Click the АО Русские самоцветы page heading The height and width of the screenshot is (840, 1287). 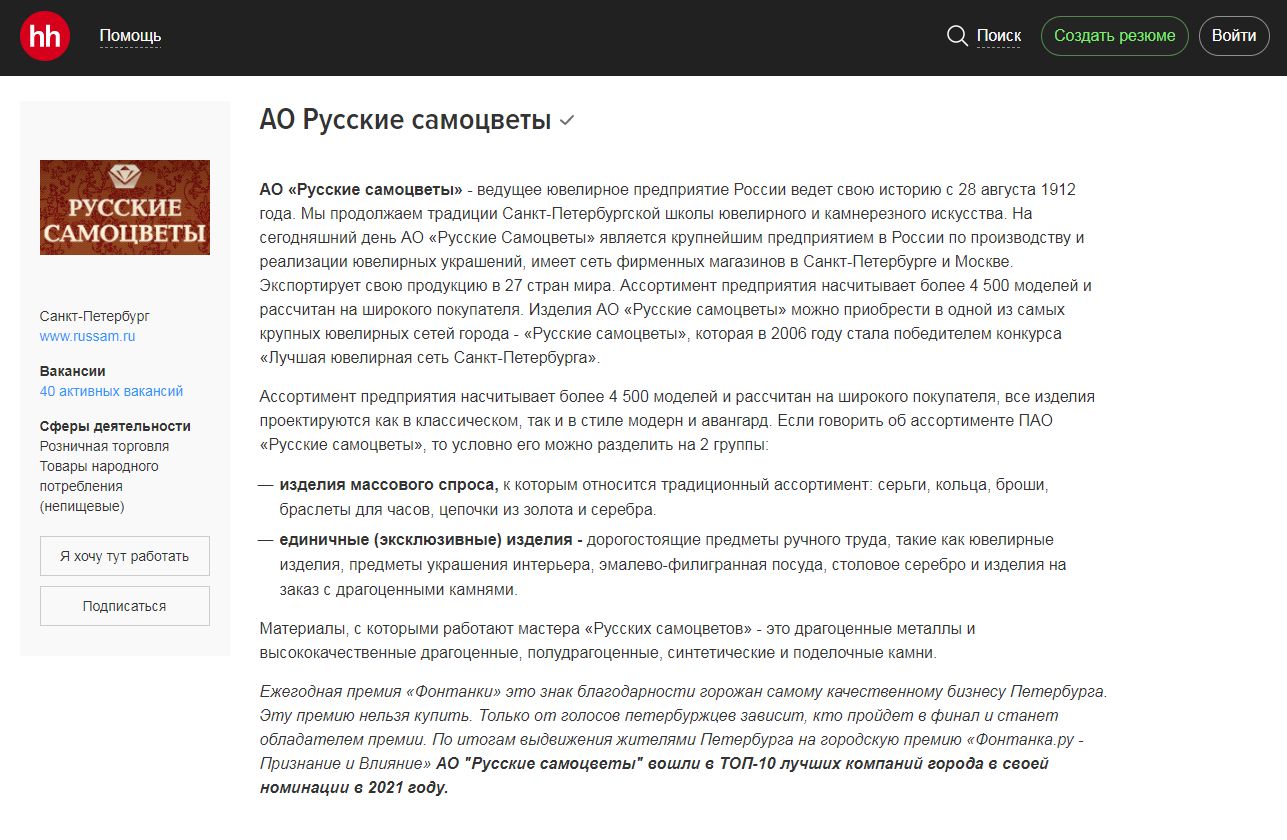point(405,121)
